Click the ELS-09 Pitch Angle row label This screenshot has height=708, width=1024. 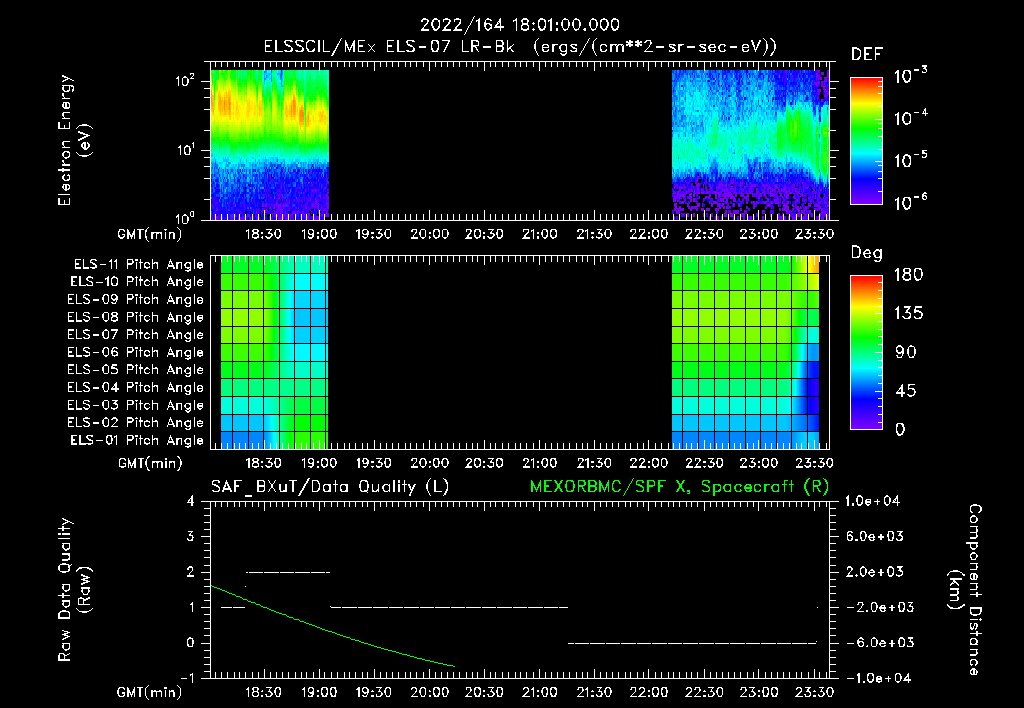tap(136, 300)
